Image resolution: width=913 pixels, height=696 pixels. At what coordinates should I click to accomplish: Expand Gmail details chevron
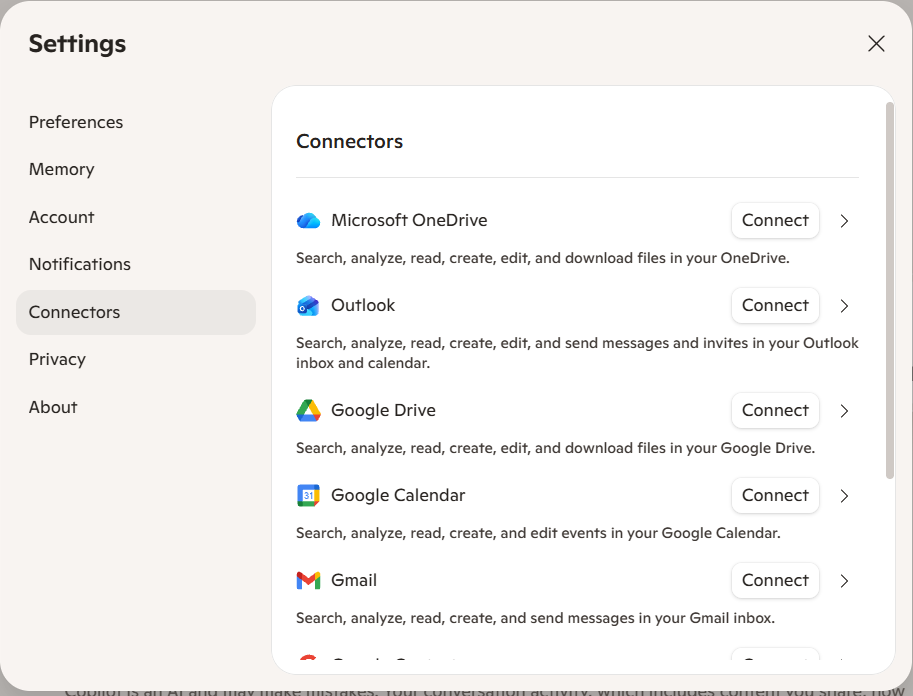click(x=844, y=581)
